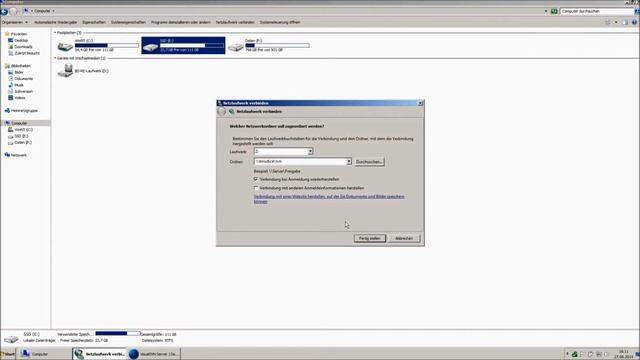Open the view options dropdown
The width and height of the screenshot is (640, 360).
click(x=616, y=22)
